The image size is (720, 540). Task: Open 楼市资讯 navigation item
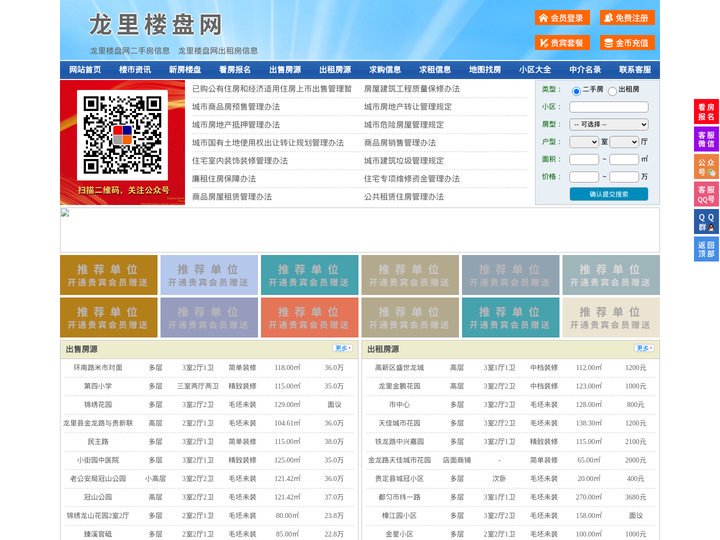point(135,70)
